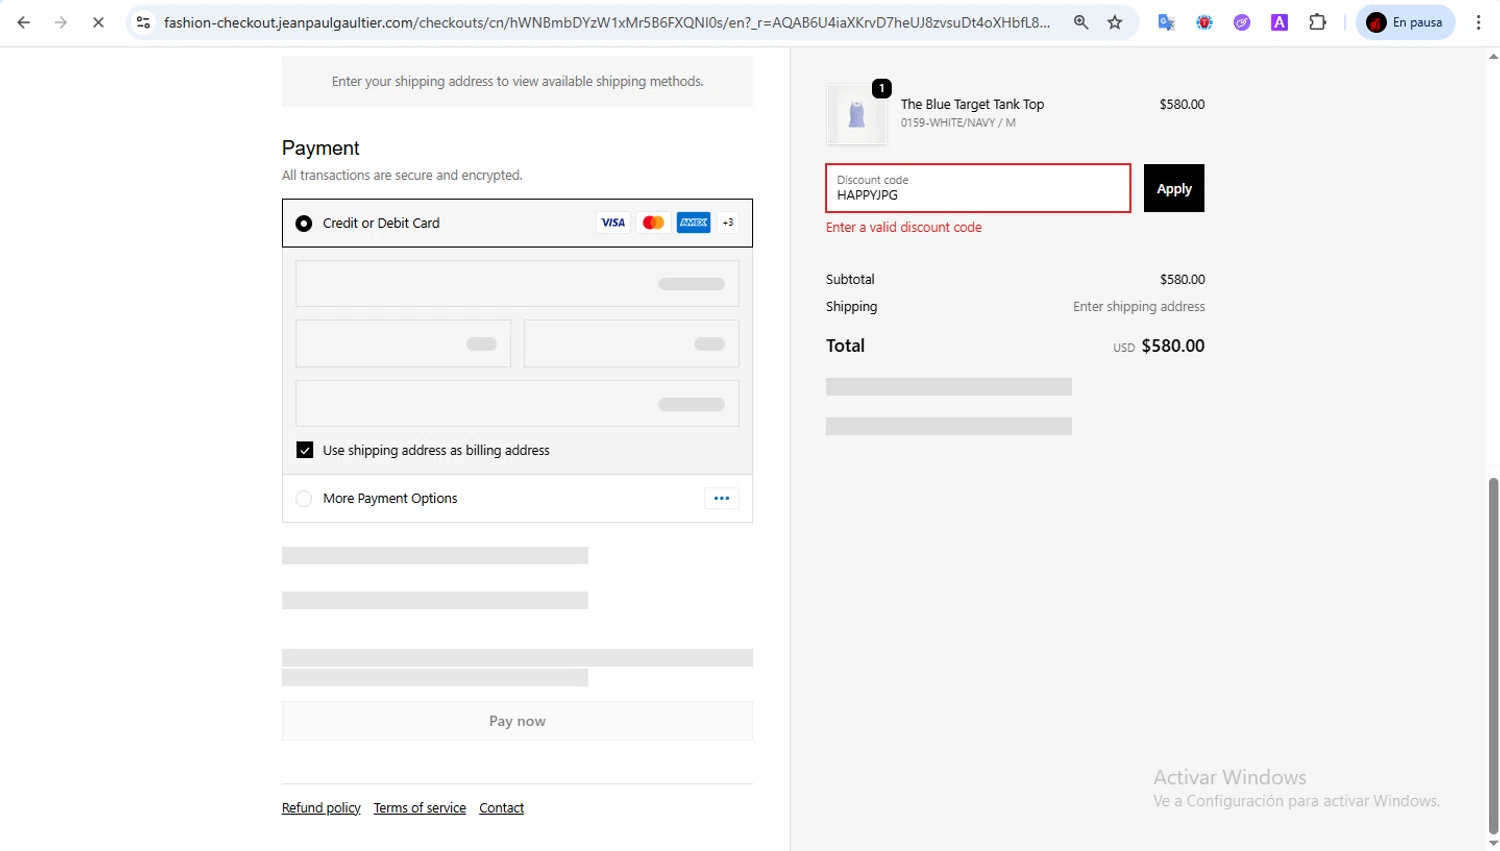Apply the discount code
Viewport: 1500px width, 851px height.
click(1174, 188)
